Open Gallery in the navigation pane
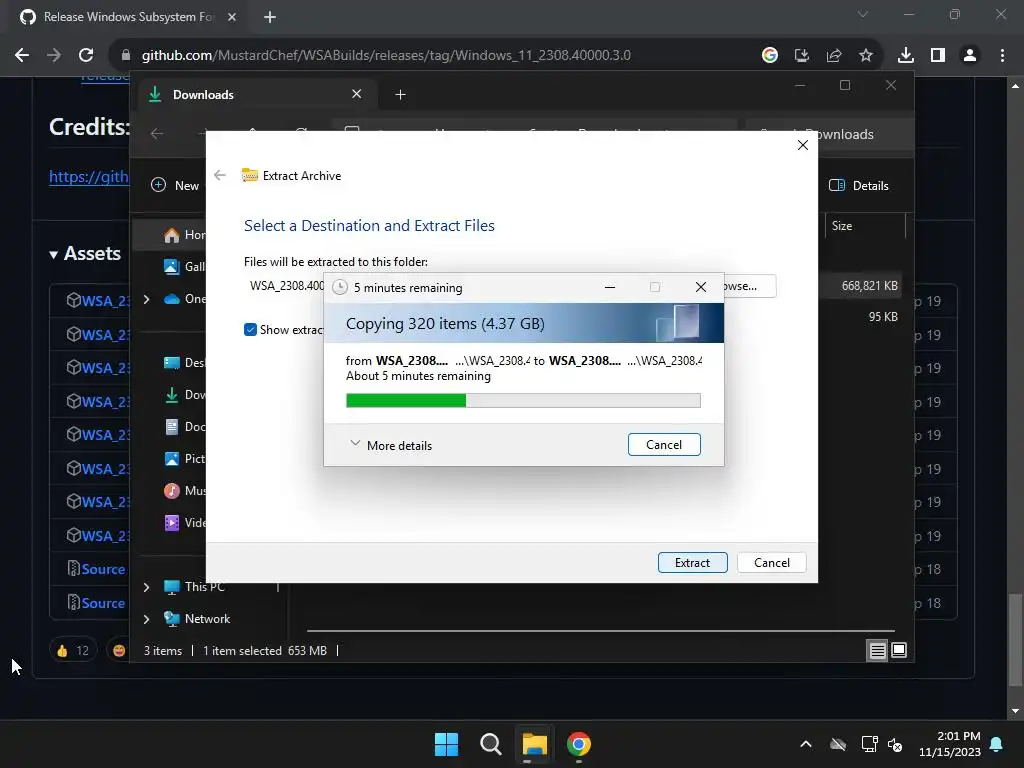The height and width of the screenshot is (768, 1024). 184,266
